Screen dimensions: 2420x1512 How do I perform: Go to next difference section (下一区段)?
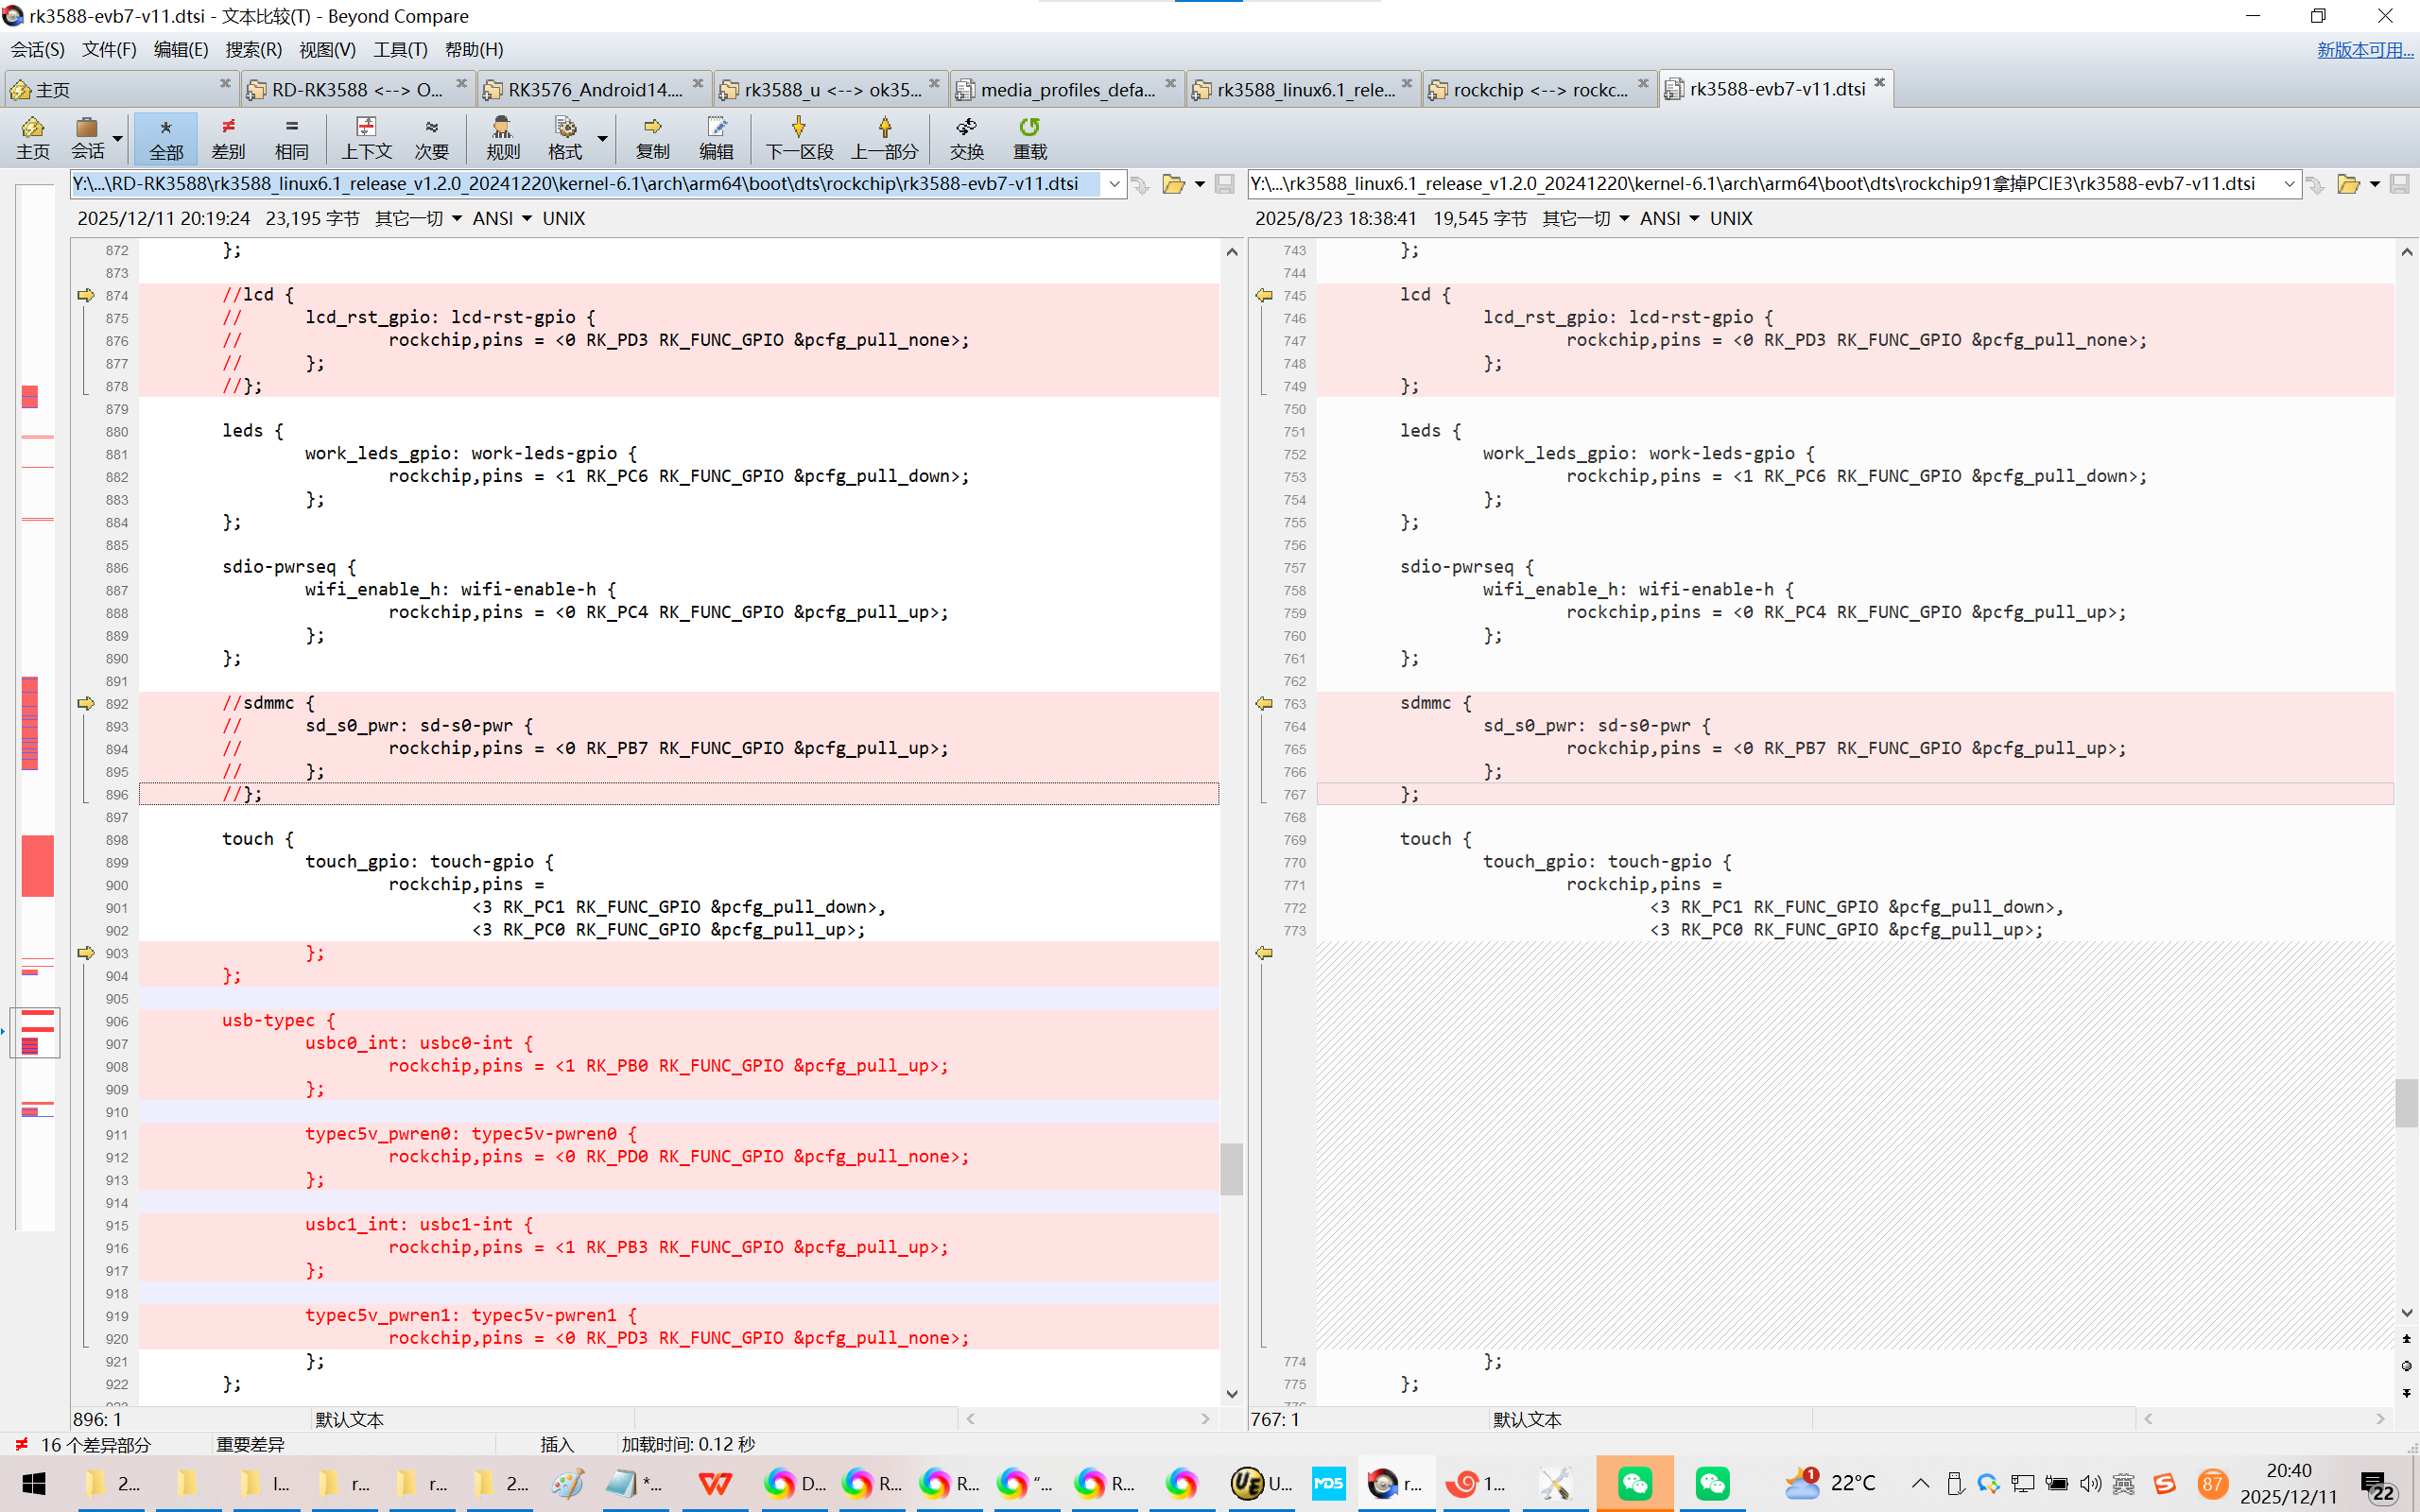tap(798, 137)
